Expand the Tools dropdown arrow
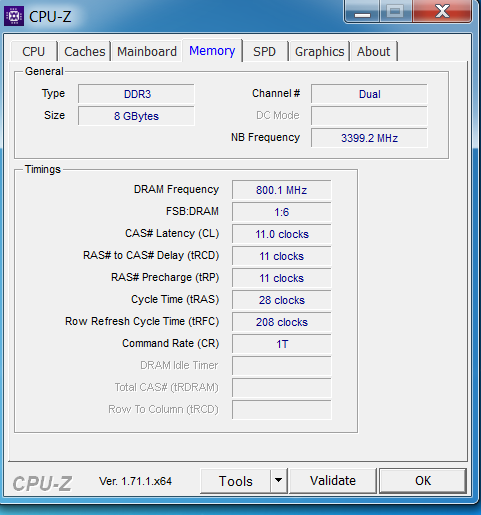Image resolution: width=481 pixels, height=515 pixels. [x=279, y=481]
